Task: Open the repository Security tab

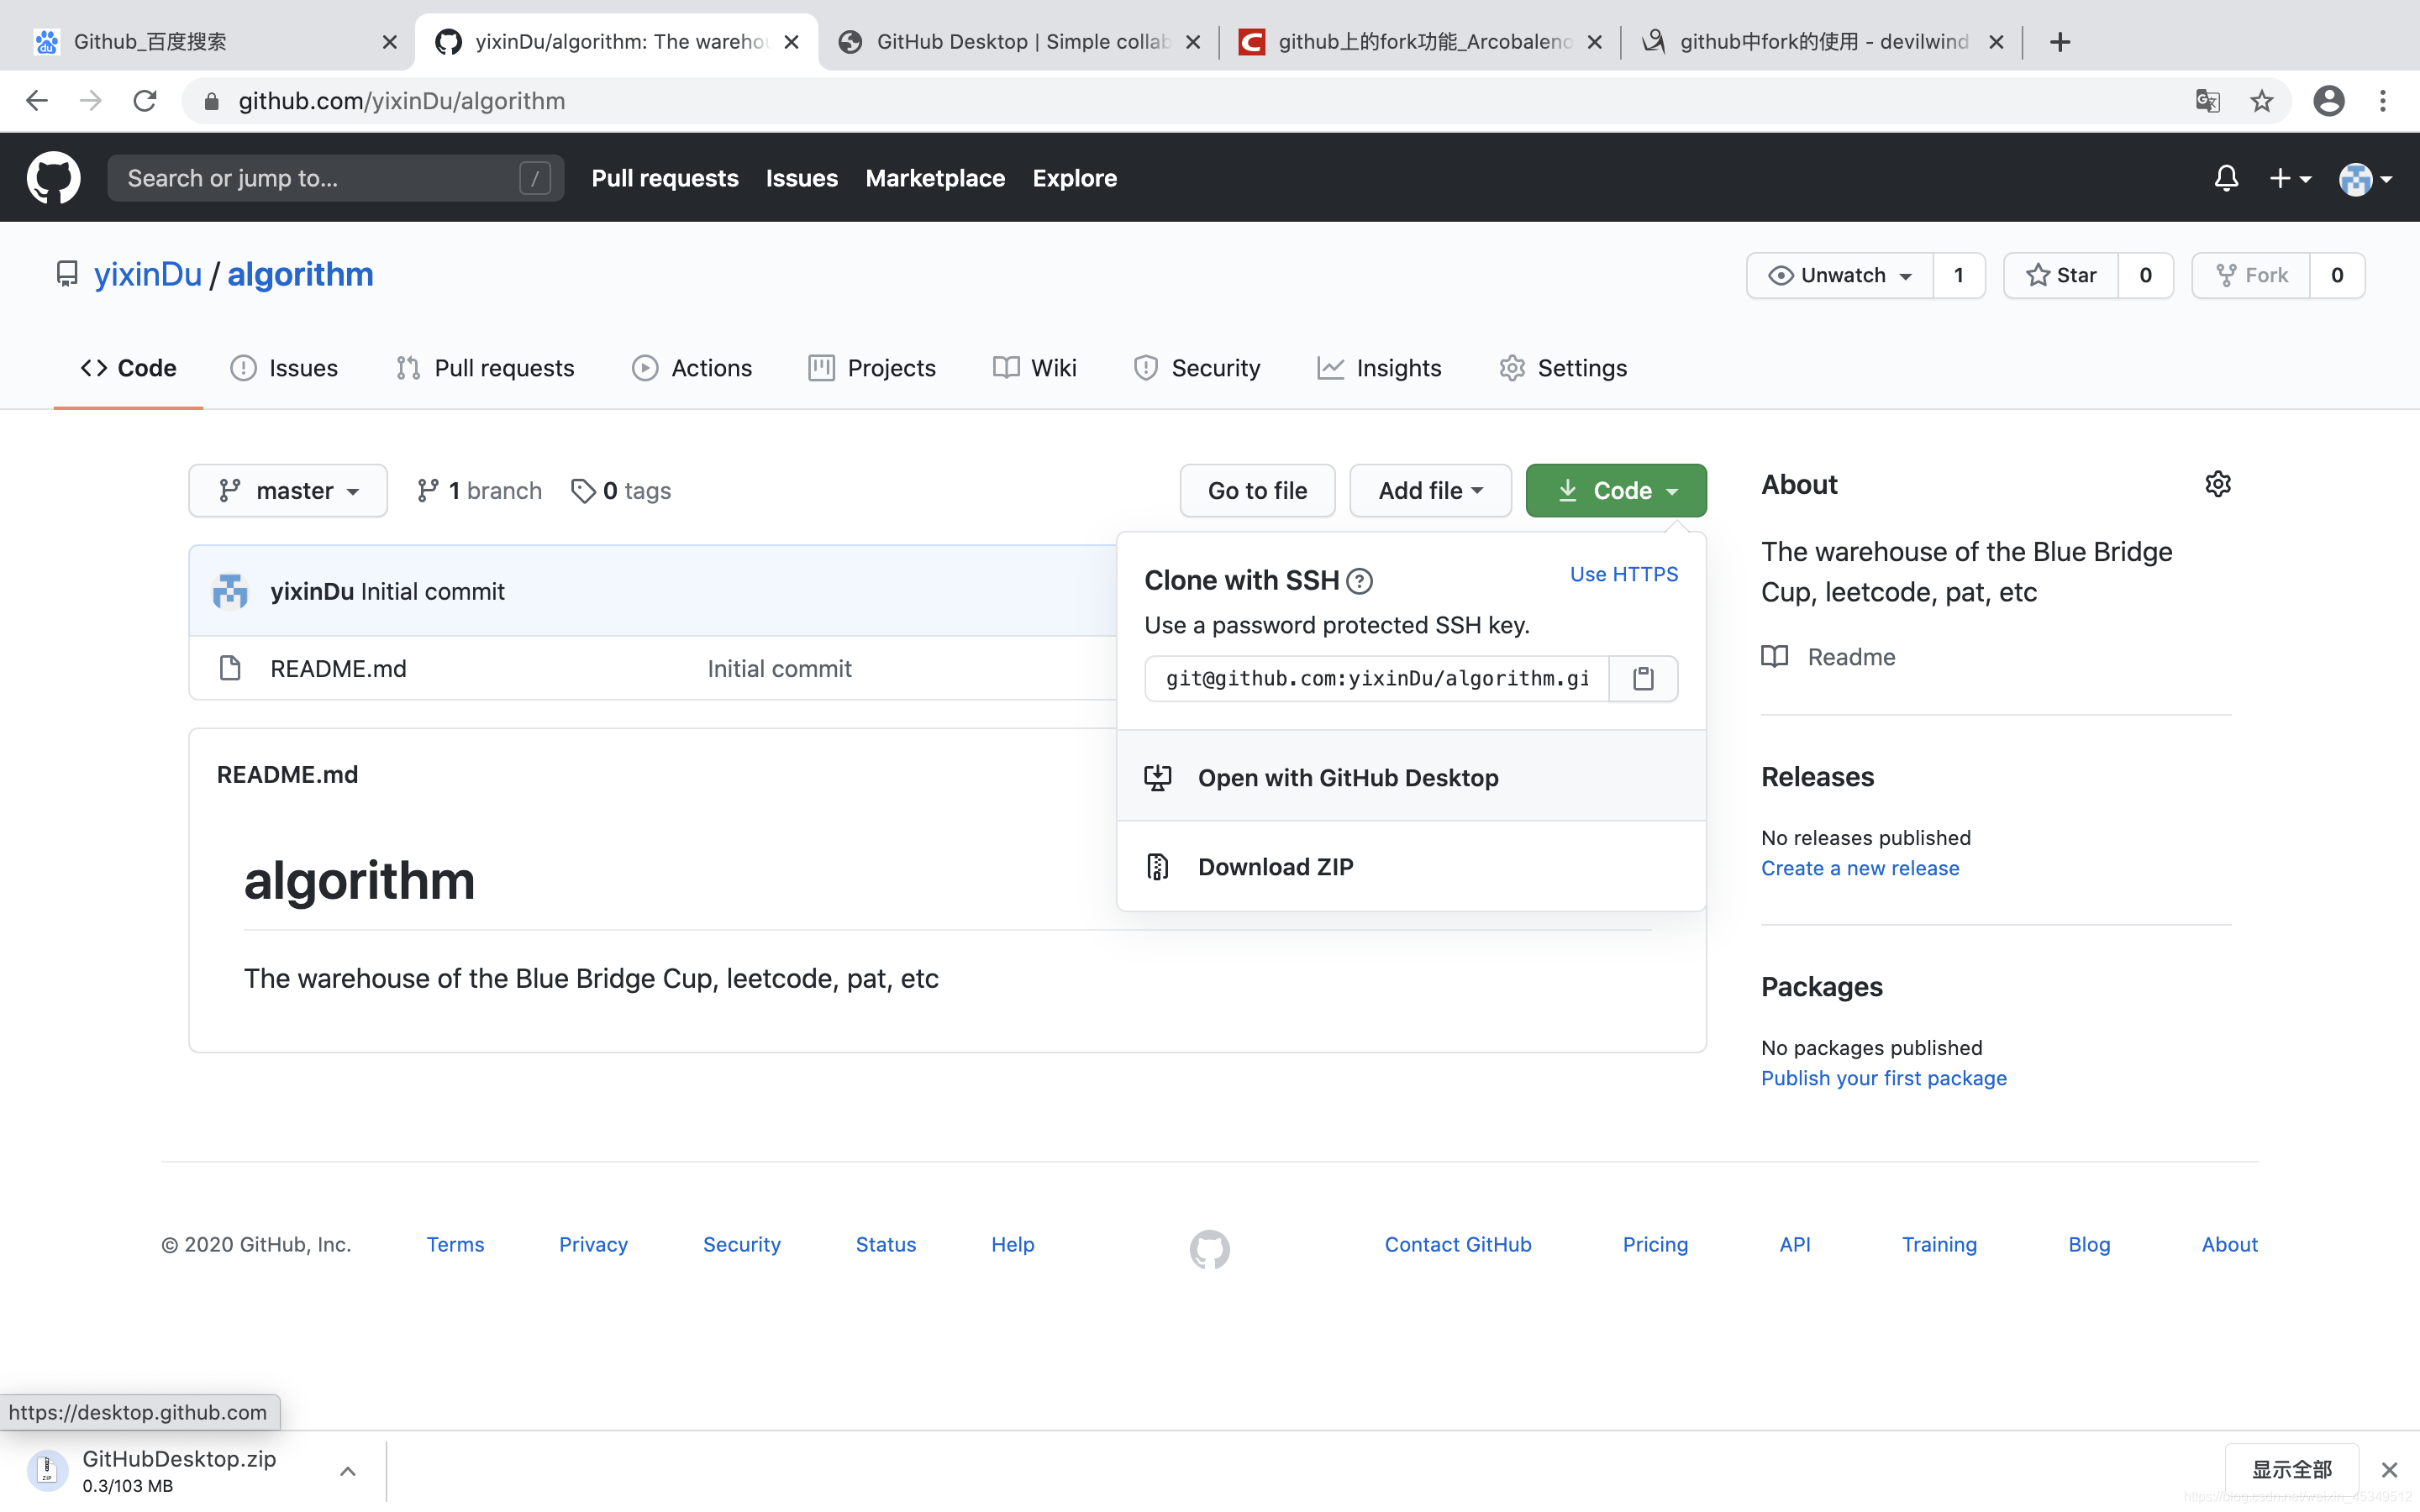Action: (x=1197, y=368)
